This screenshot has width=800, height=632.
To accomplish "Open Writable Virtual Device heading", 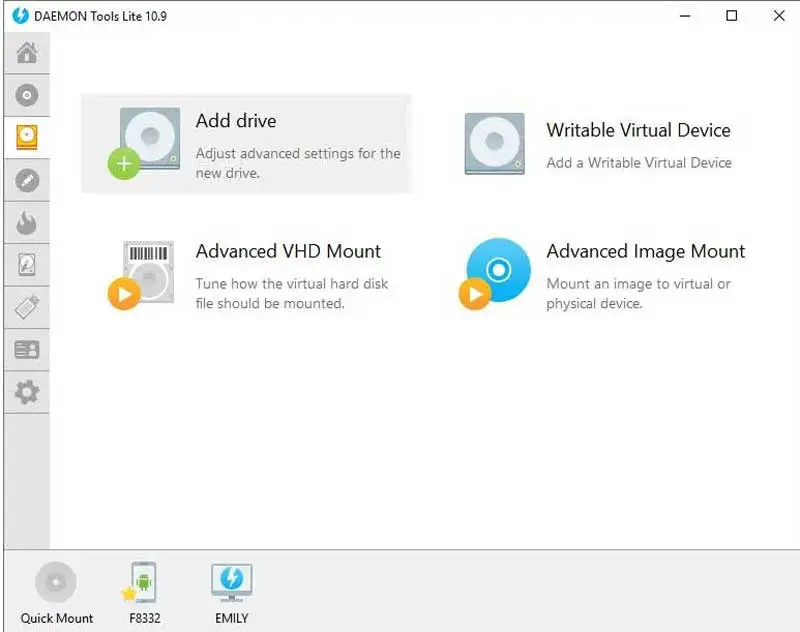I will [638, 130].
